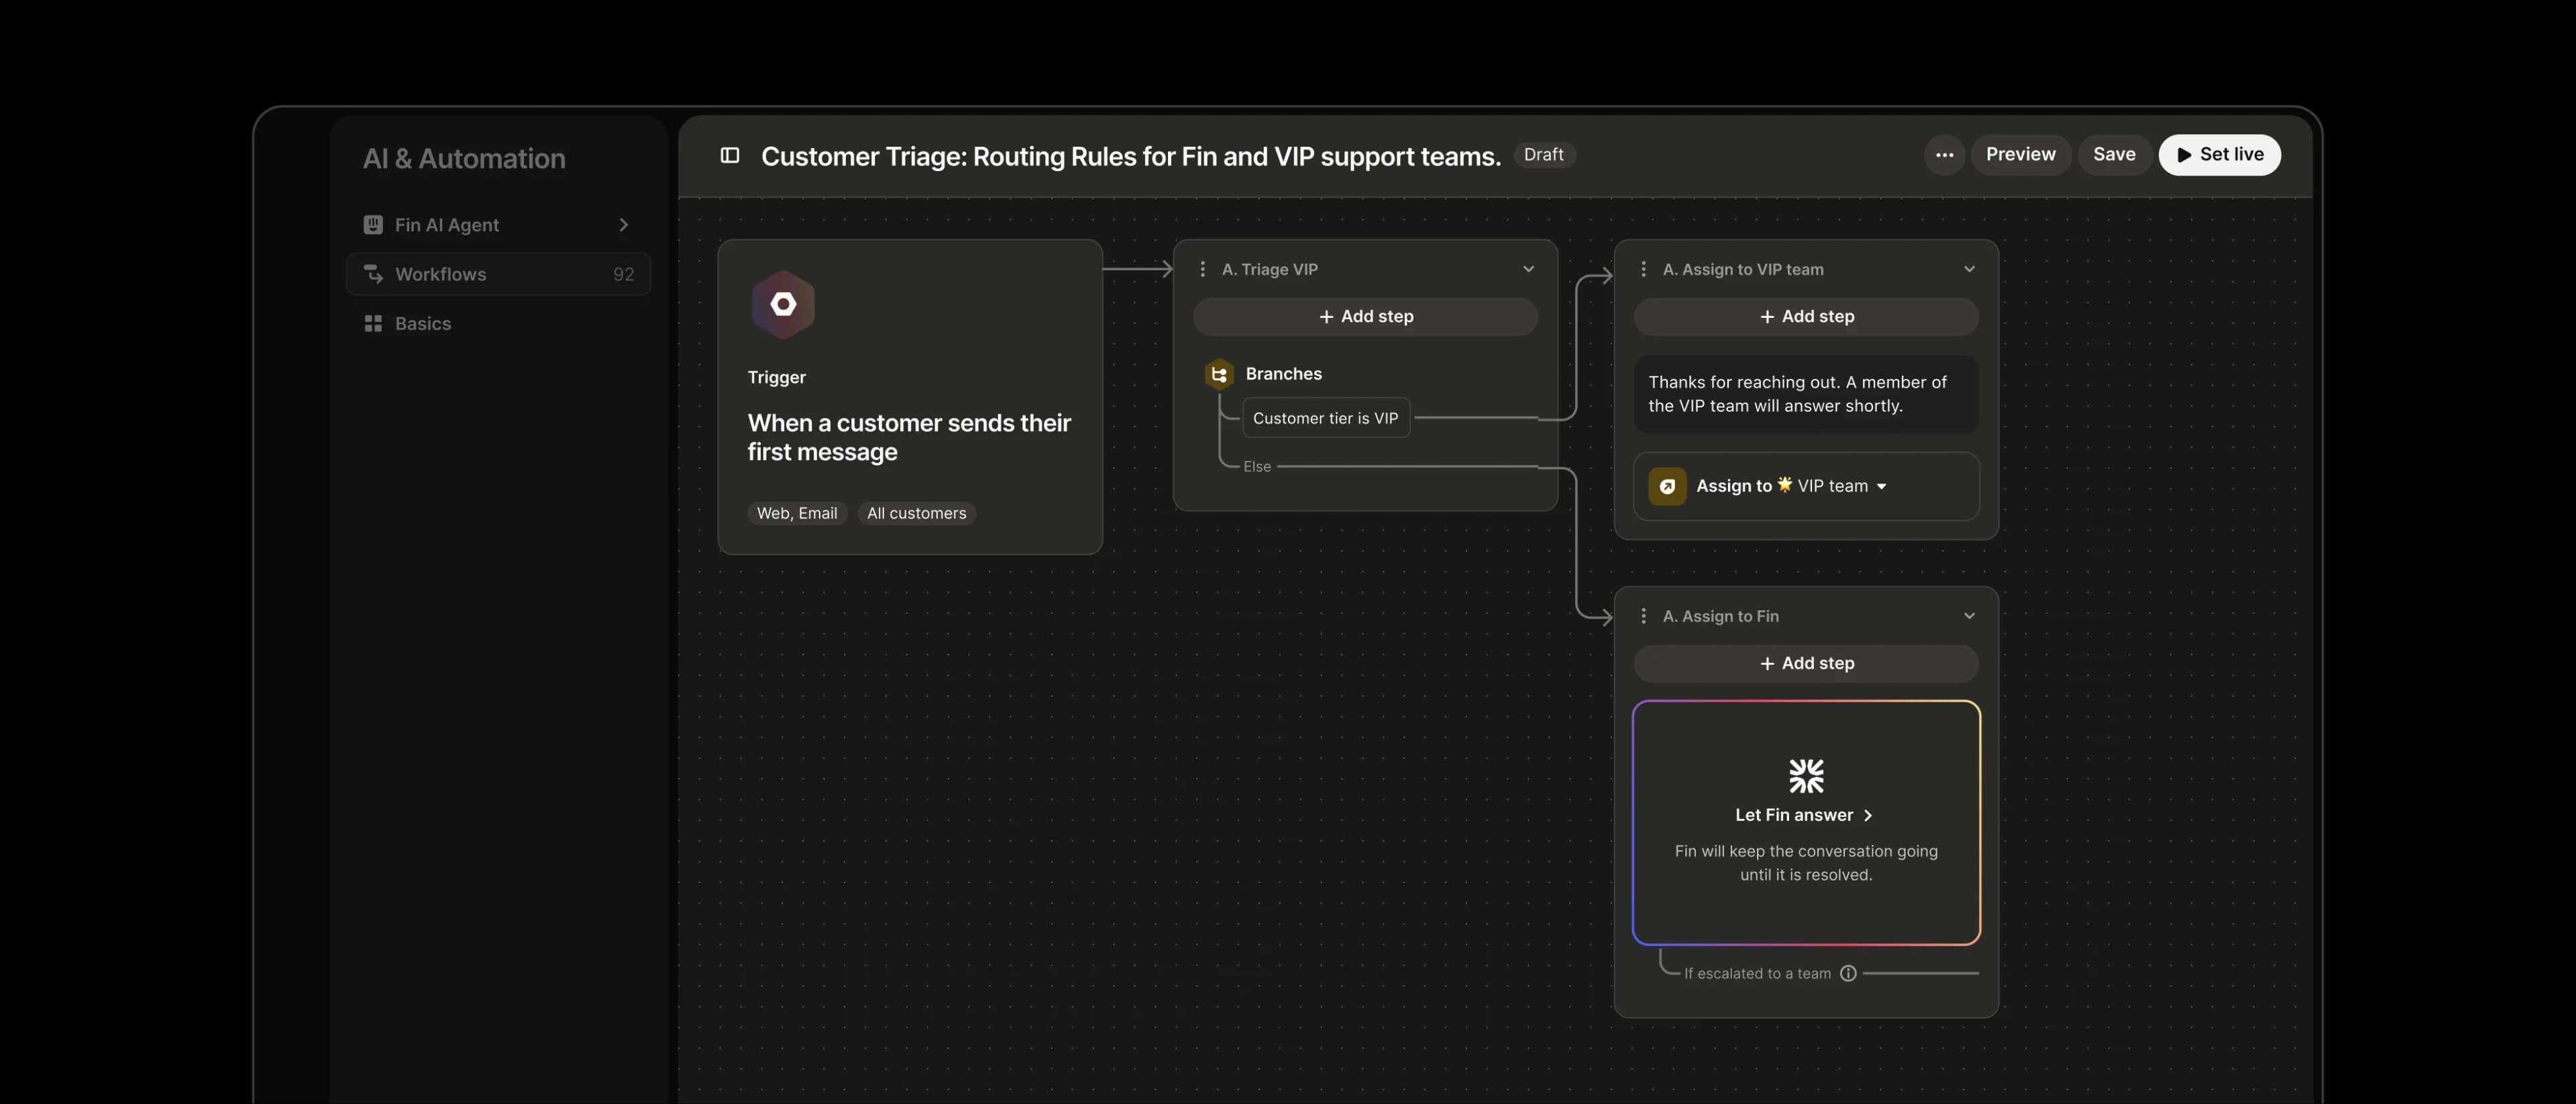This screenshot has width=2576, height=1104.
Task: Open the Triage VIP drag handle dots
Action: (1202, 269)
